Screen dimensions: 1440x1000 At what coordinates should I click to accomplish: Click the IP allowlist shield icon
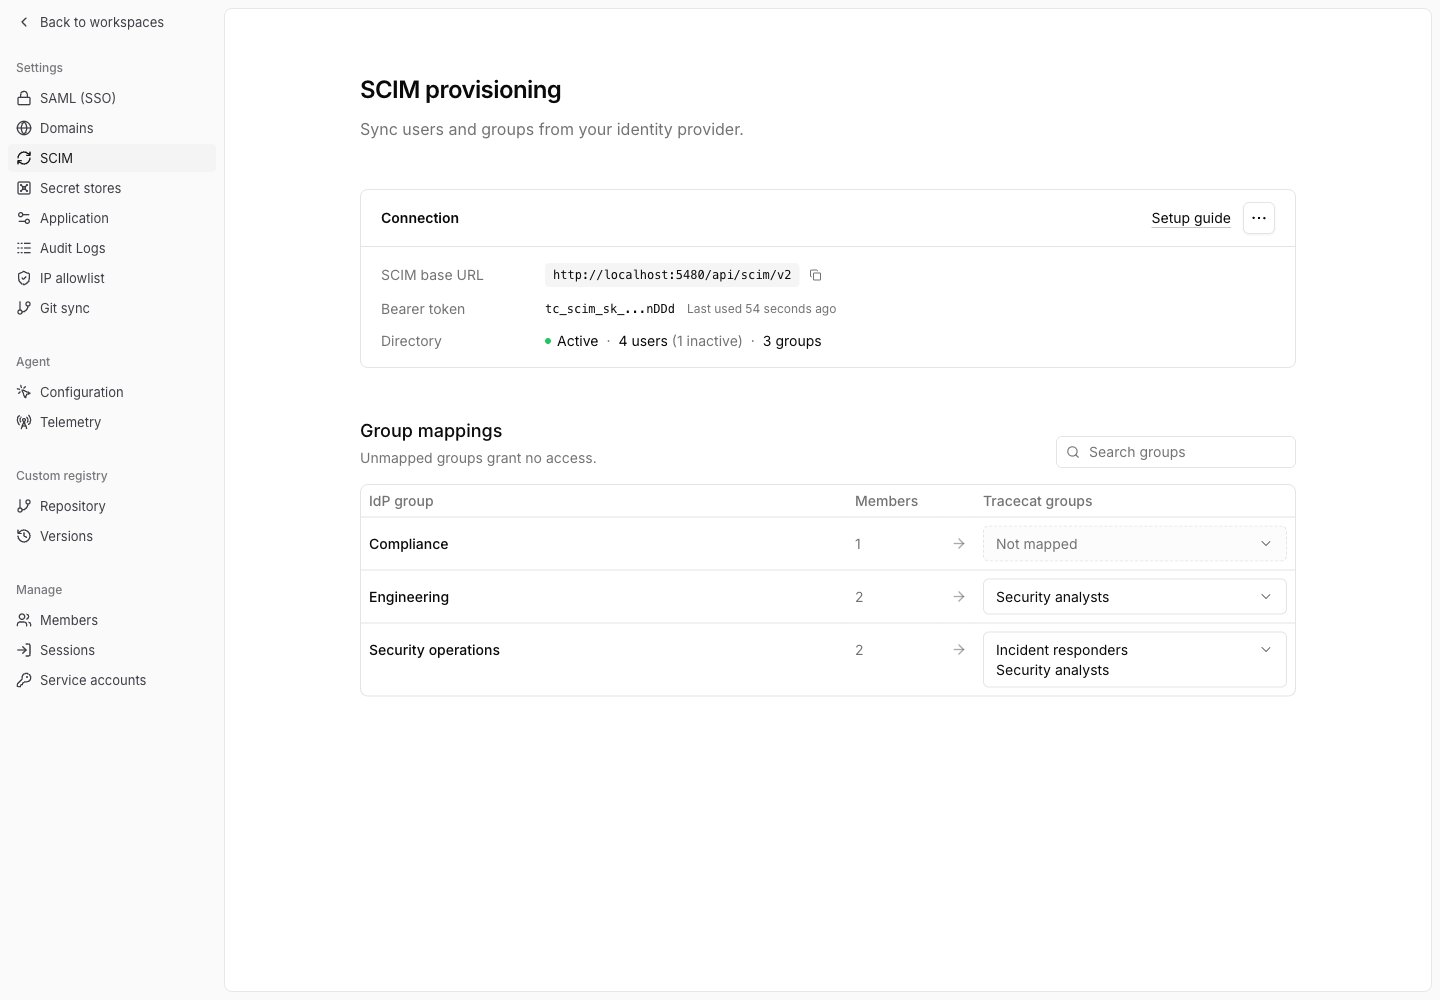coord(24,278)
